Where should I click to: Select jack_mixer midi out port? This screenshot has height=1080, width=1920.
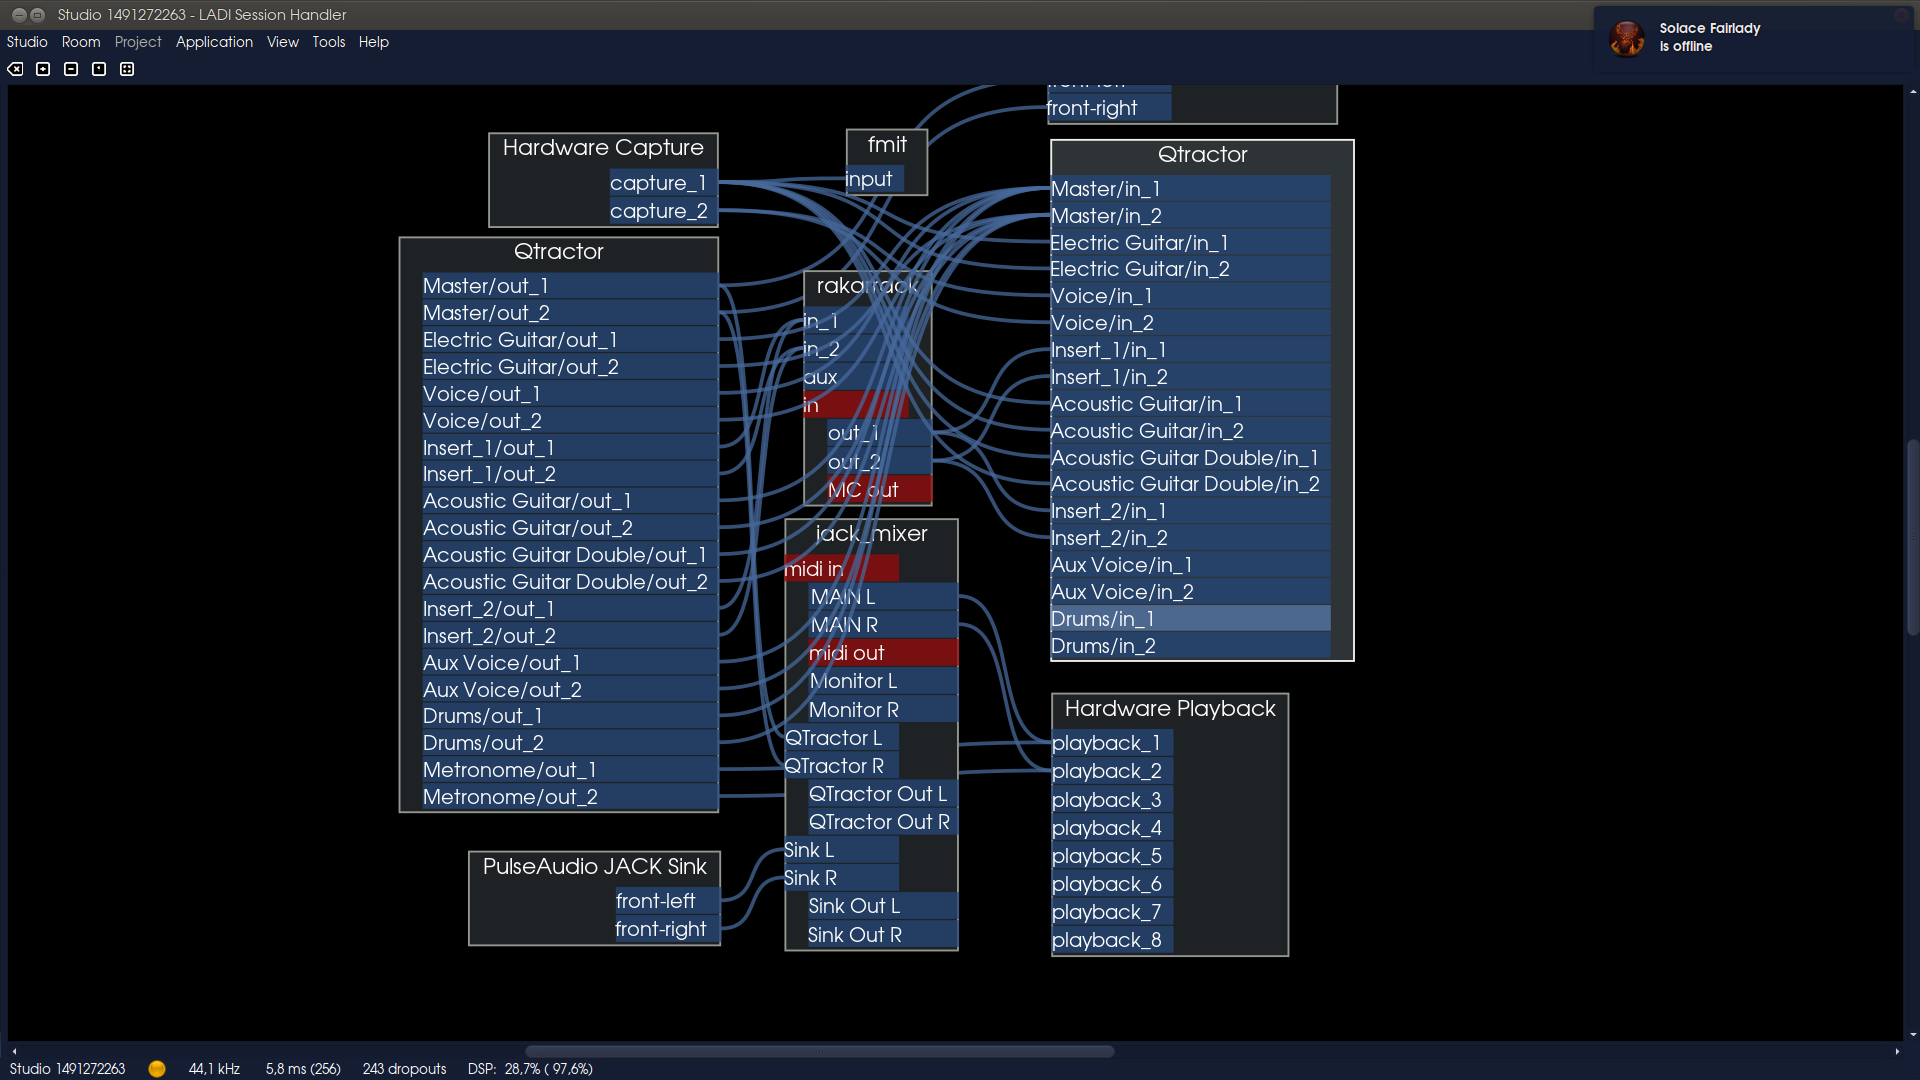[x=884, y=653]
